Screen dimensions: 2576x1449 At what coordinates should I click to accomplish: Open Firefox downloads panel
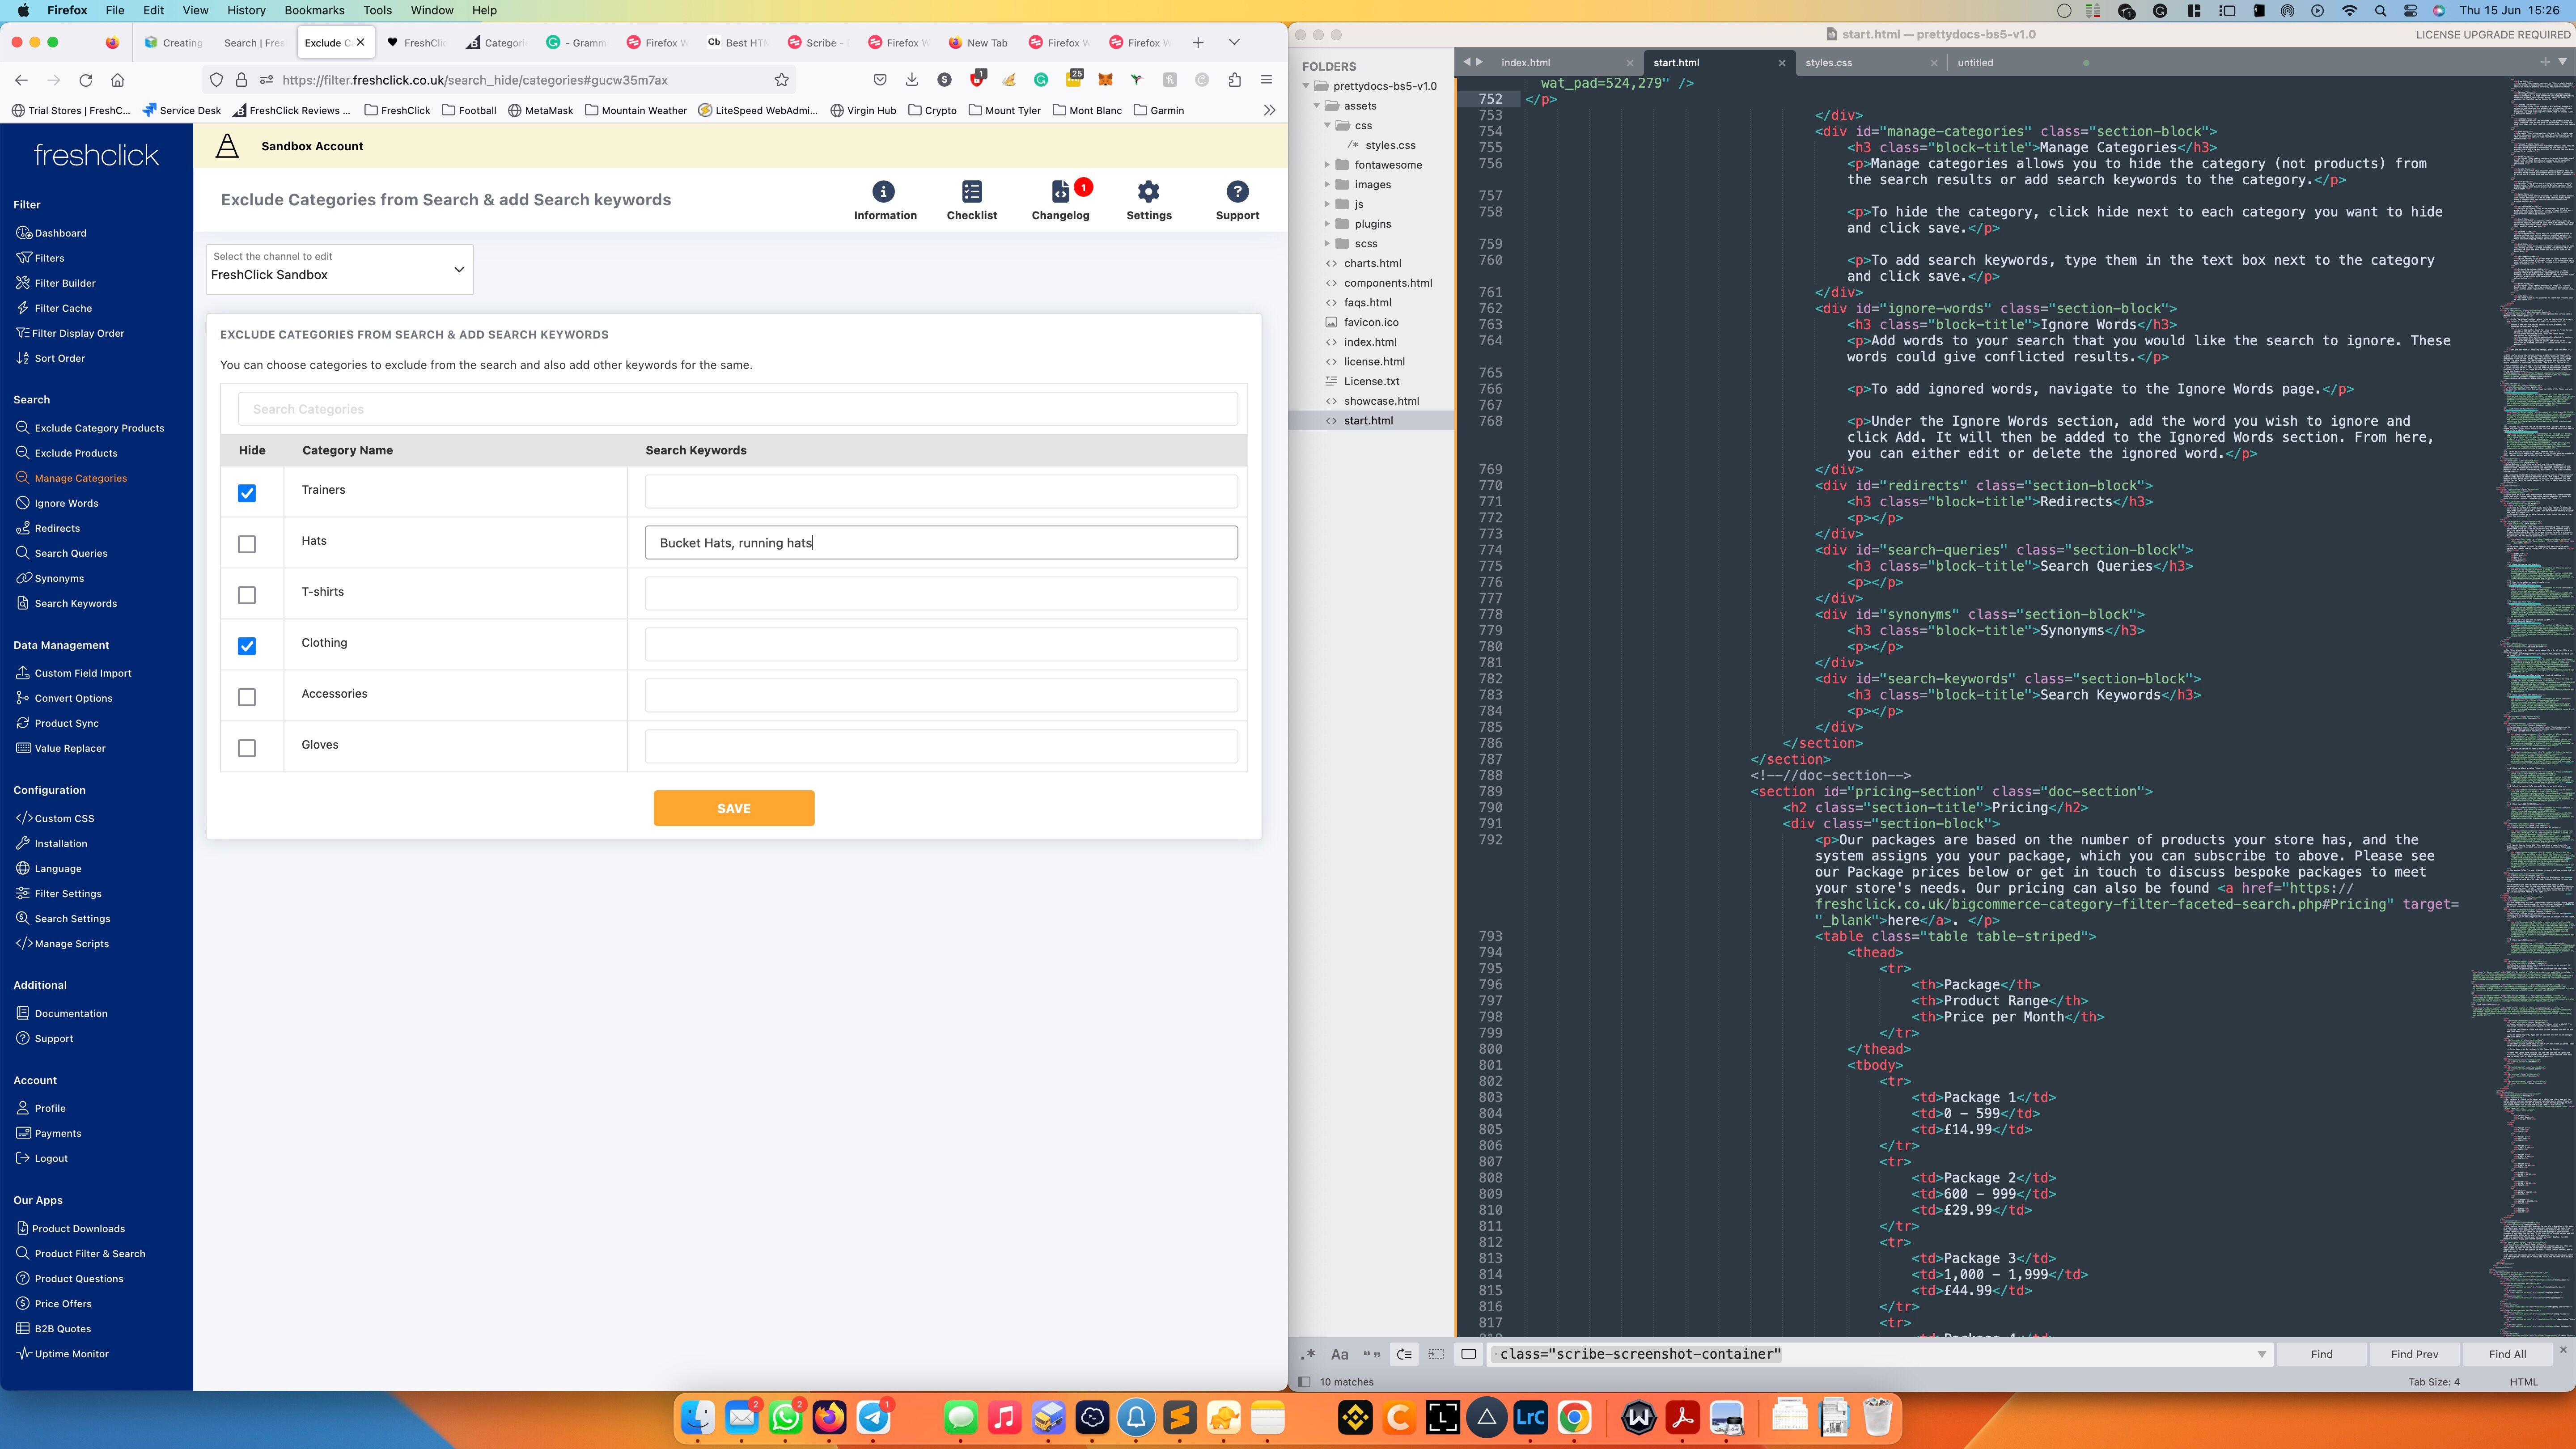tap(912, 80)
